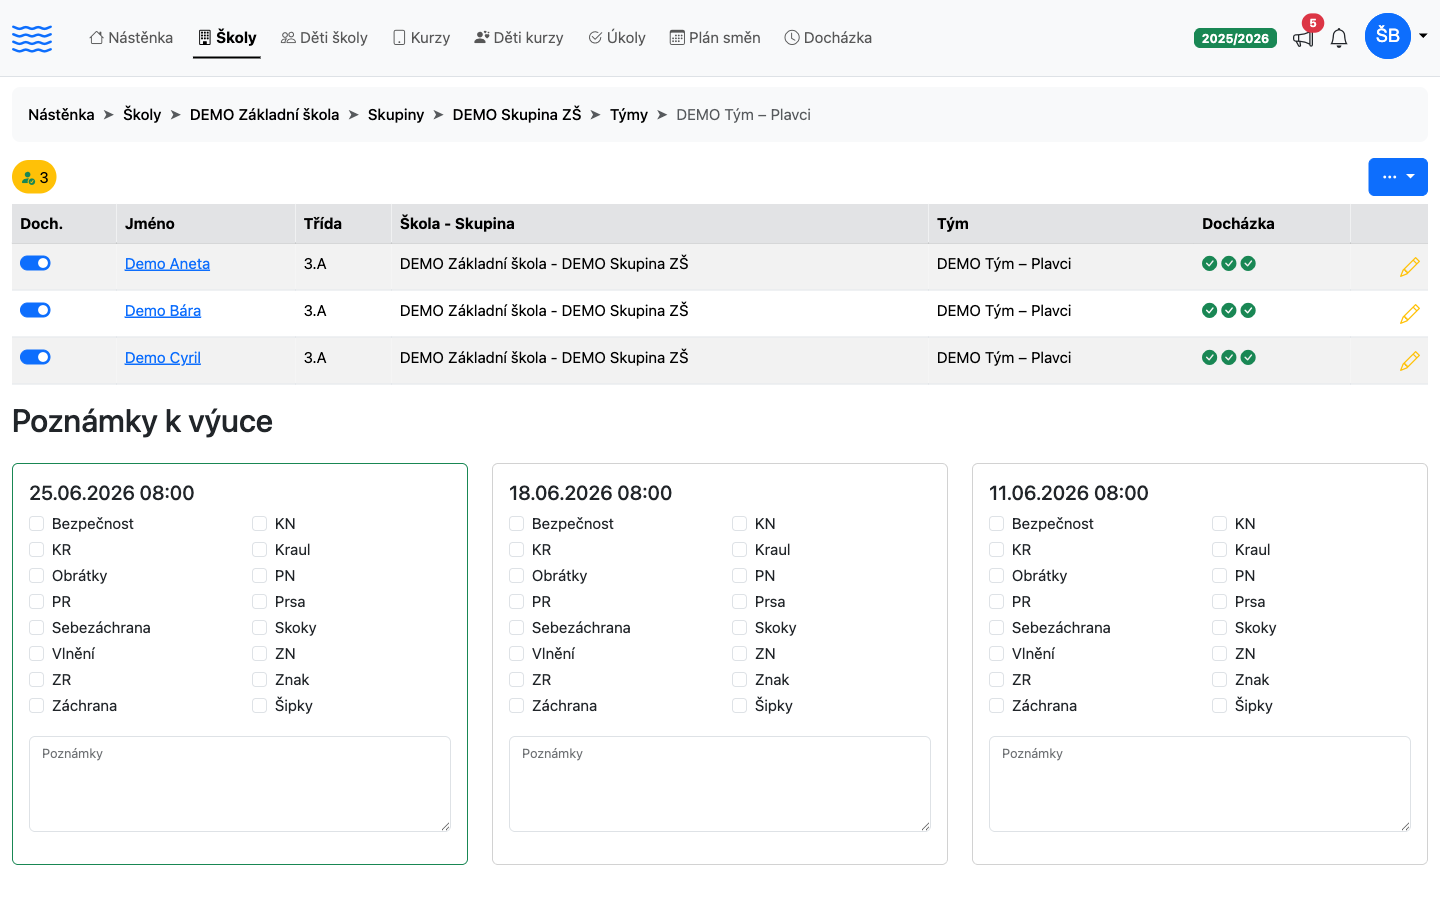1440x900 pixels.
Task: Click the yellow members count badge
Action: coord(34,177)
